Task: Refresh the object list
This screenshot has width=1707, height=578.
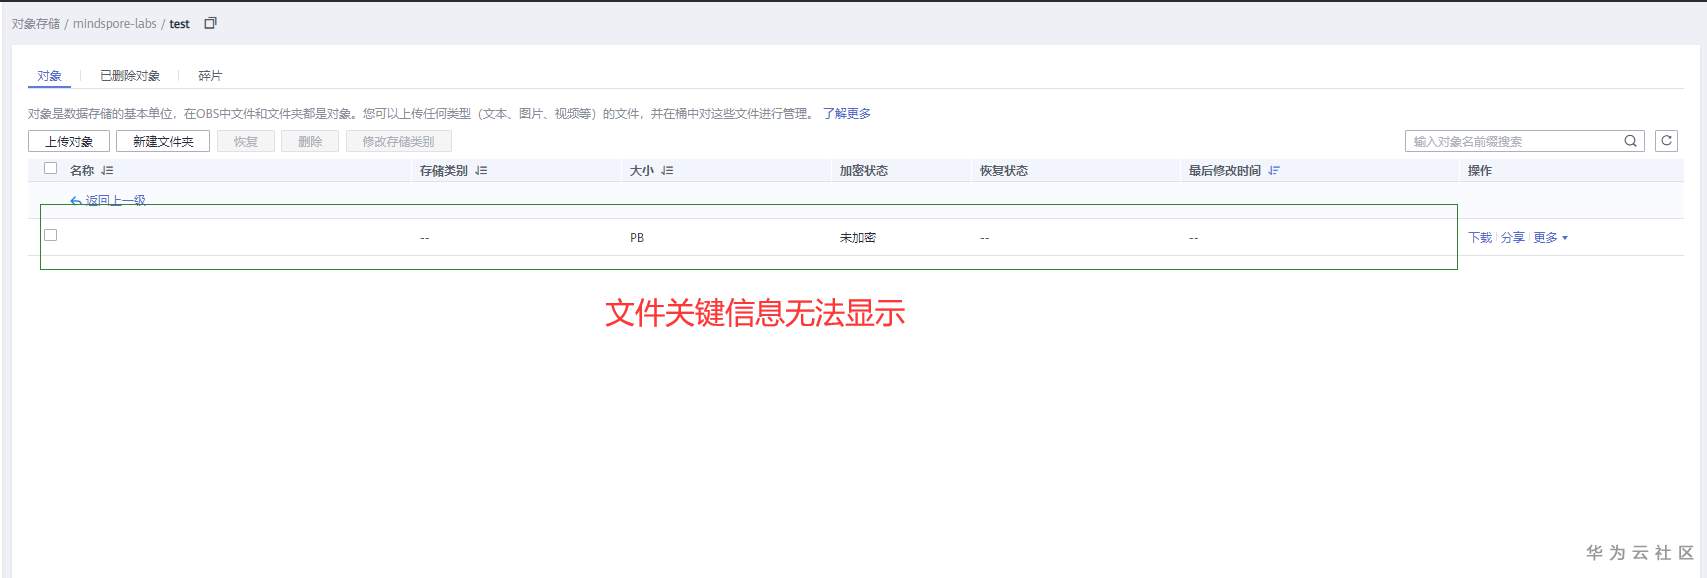Action: point(1666,141)
